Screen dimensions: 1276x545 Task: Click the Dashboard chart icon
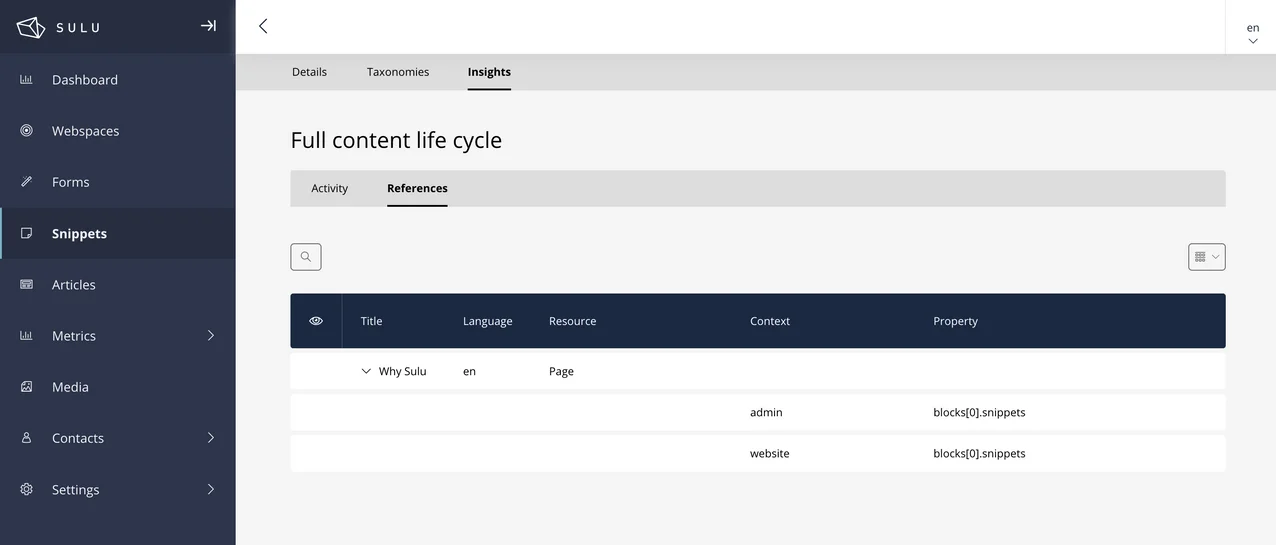click(x=27, y=80)
